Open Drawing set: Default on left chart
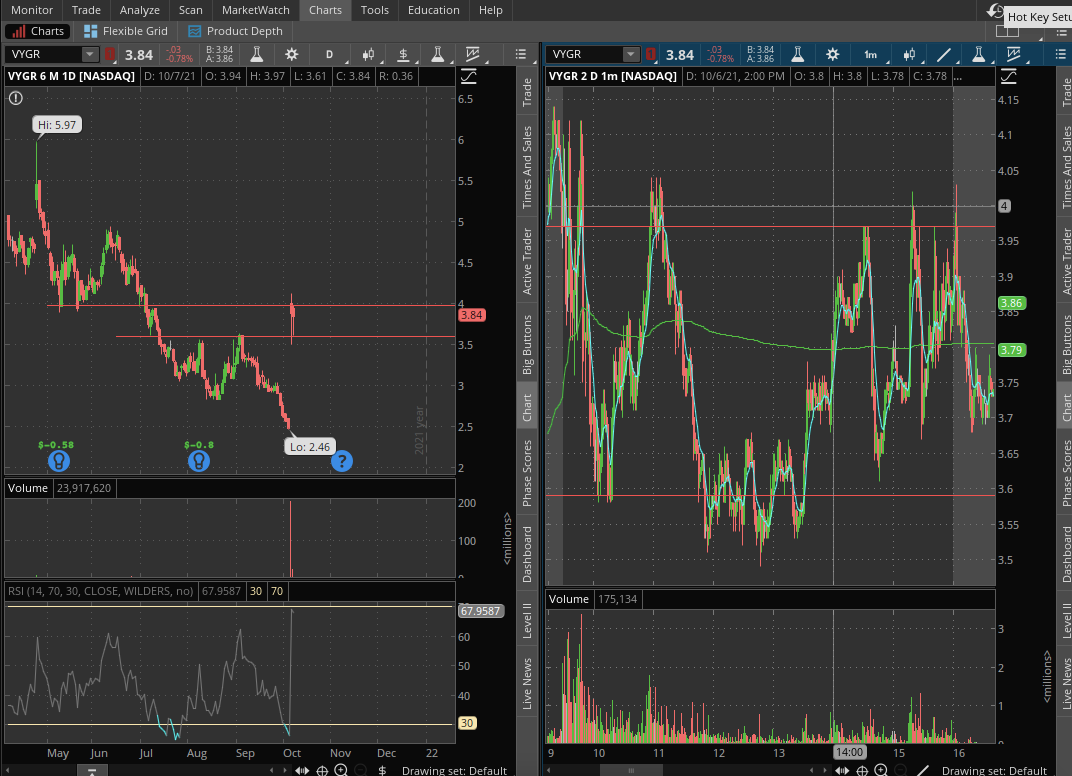 pos(454,771)
